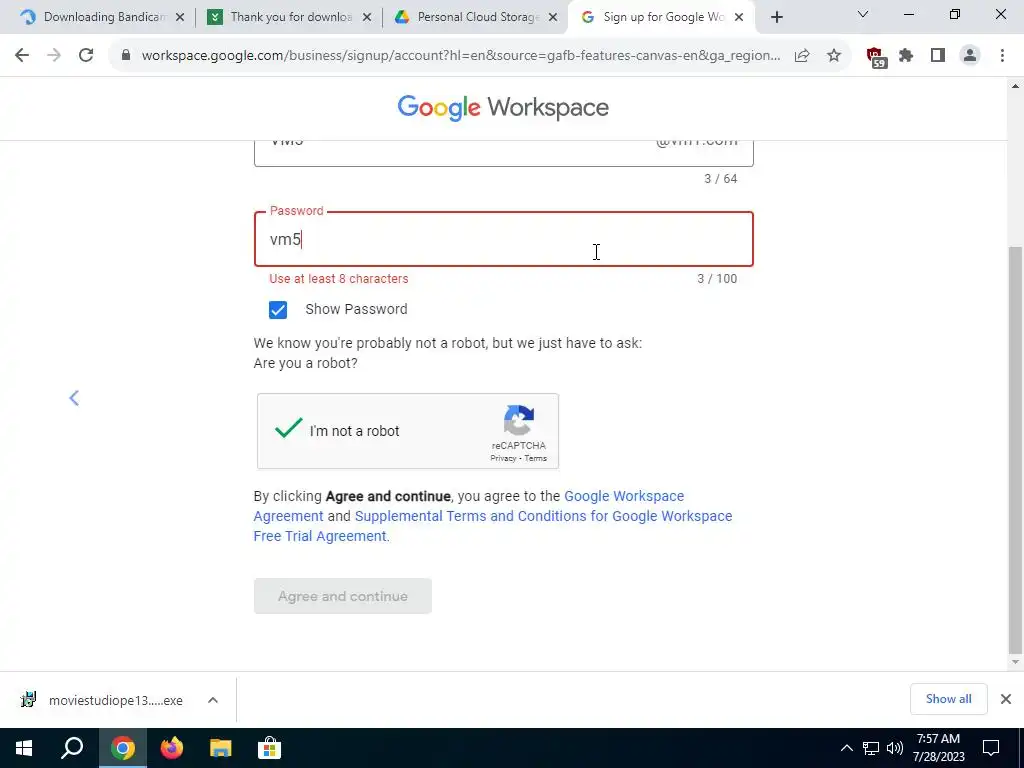1024x768 pixels.
Task: Open Chrome three-dot menu
Action: pos(1002,56)
